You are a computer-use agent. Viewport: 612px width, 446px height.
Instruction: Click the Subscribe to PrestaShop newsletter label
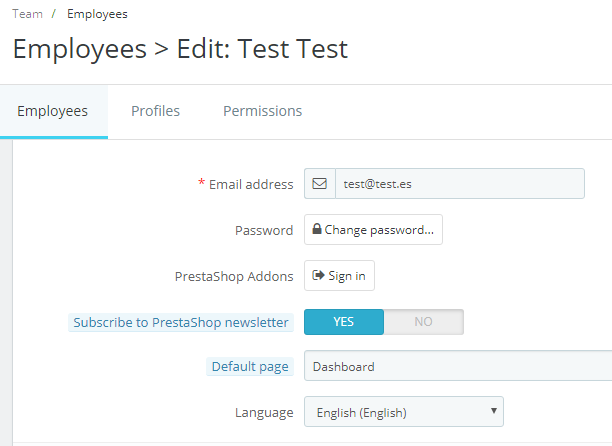point(181,323)
